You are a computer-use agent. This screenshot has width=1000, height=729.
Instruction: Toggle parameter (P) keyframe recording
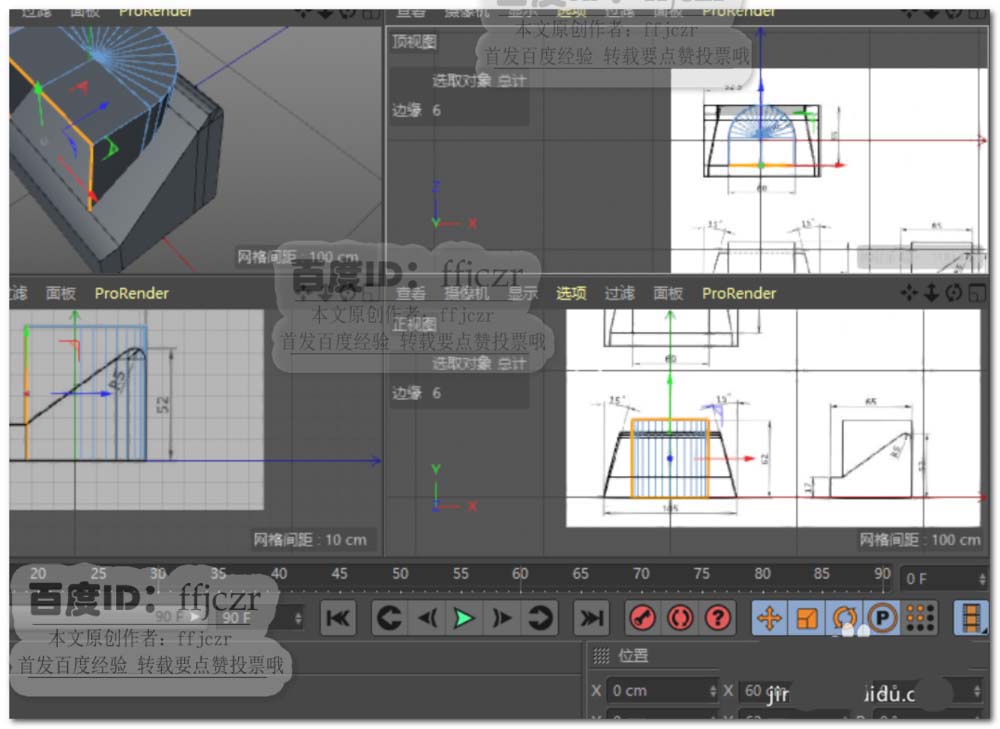882,619
